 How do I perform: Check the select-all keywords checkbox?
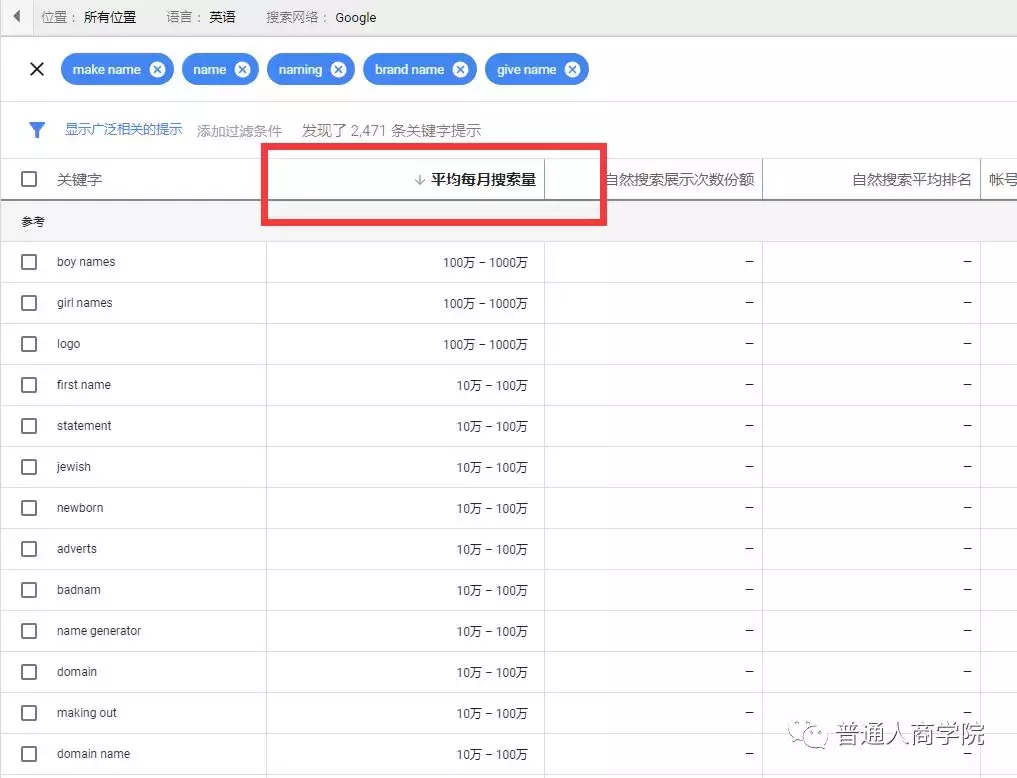click(x=27, y=179)
